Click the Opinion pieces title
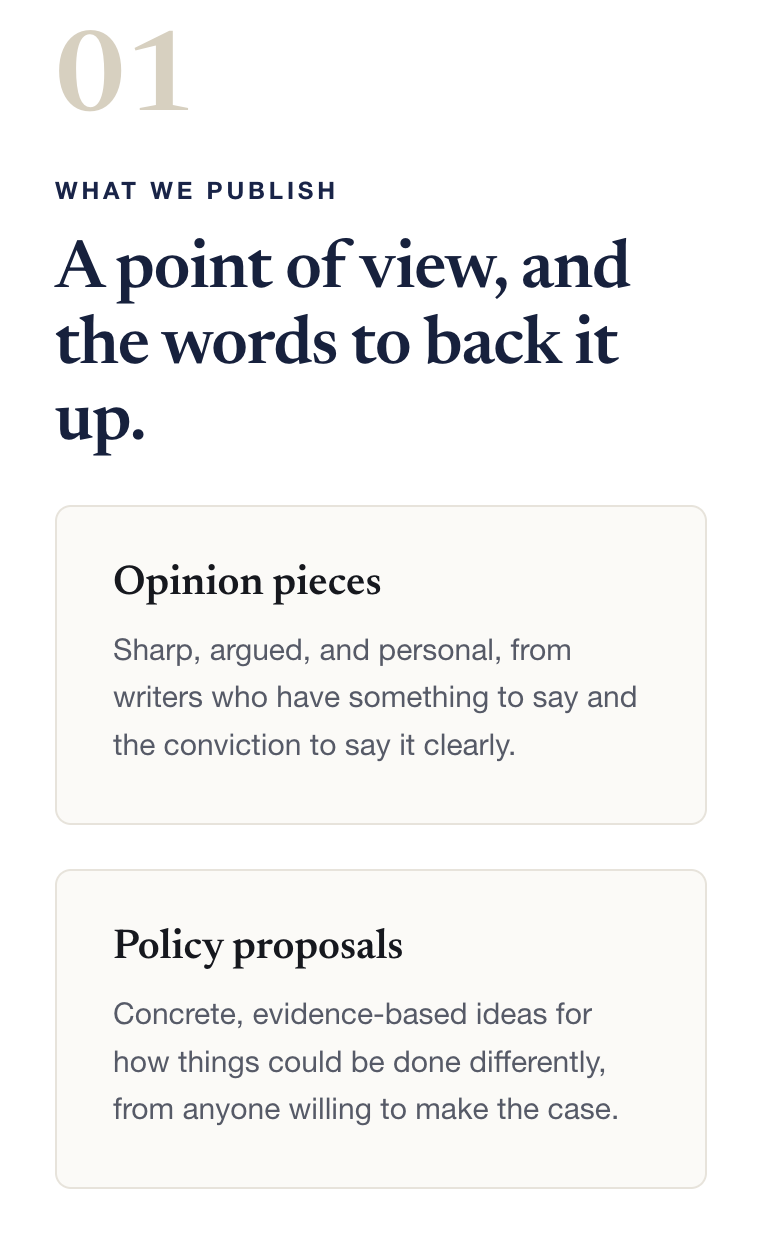Viewport: 760px width, 1240px height. pyautogui.click(x=247, y=581)
